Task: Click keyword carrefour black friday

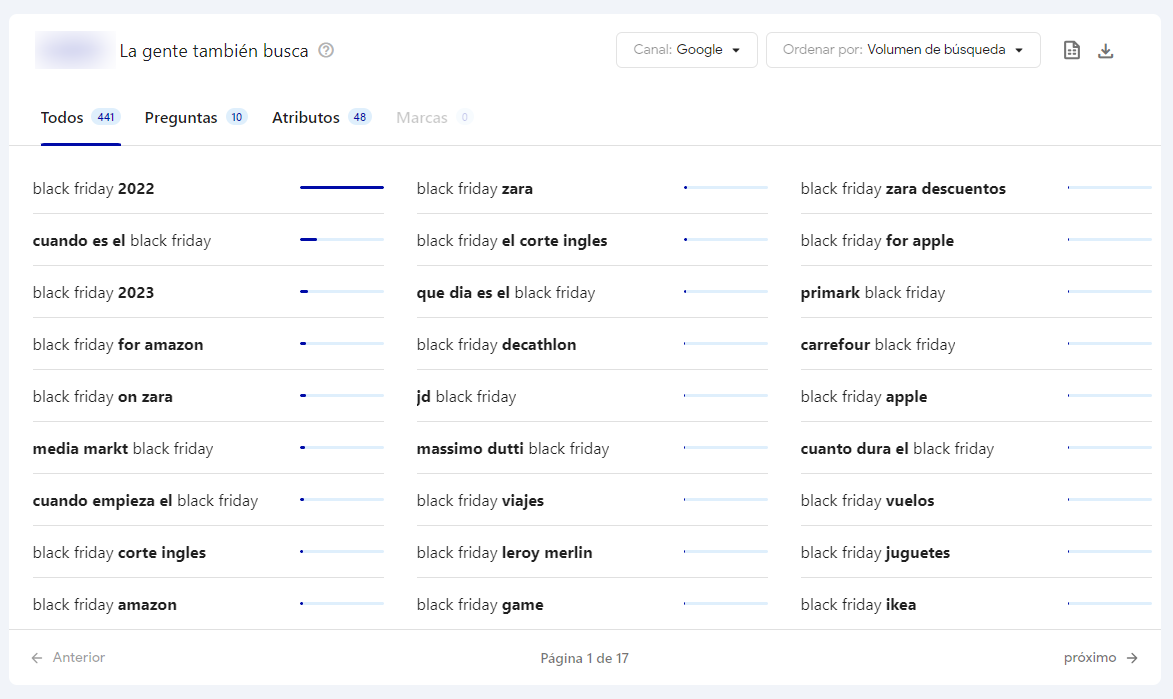Action: click(878, 345)
